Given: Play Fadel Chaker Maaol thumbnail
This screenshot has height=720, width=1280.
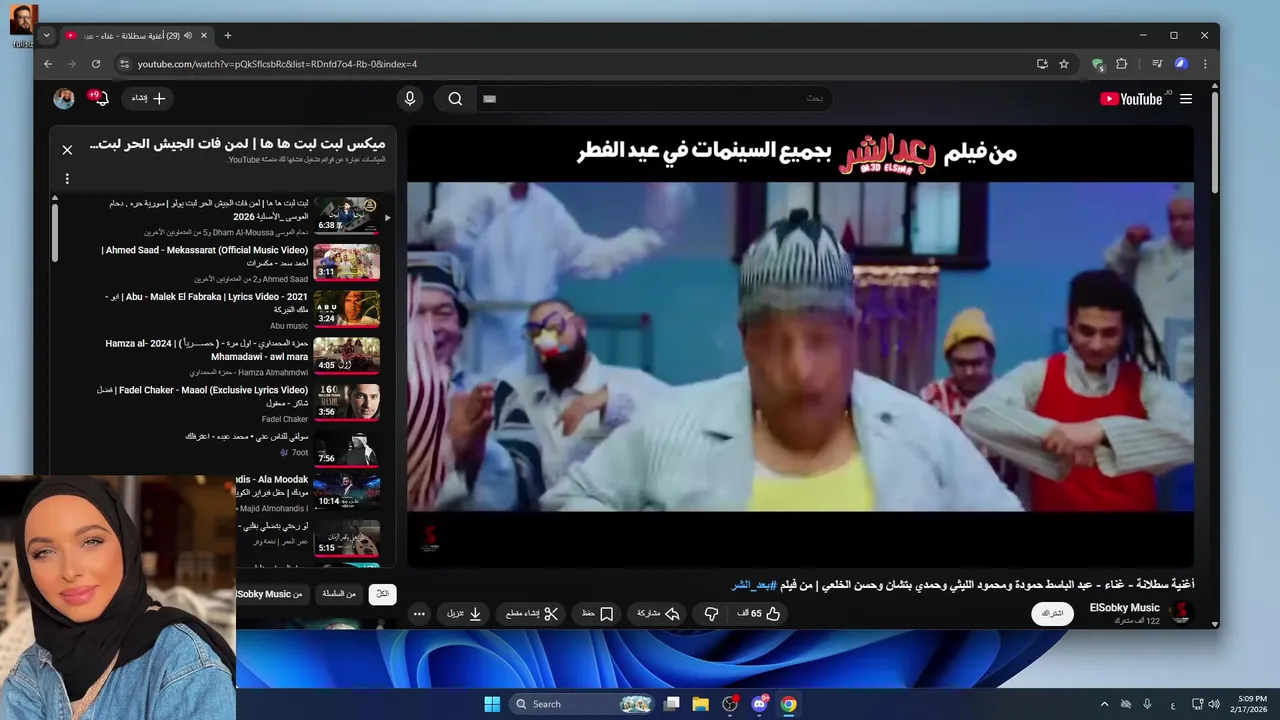Looking at the screenshot, I should (x=346, y=401).
